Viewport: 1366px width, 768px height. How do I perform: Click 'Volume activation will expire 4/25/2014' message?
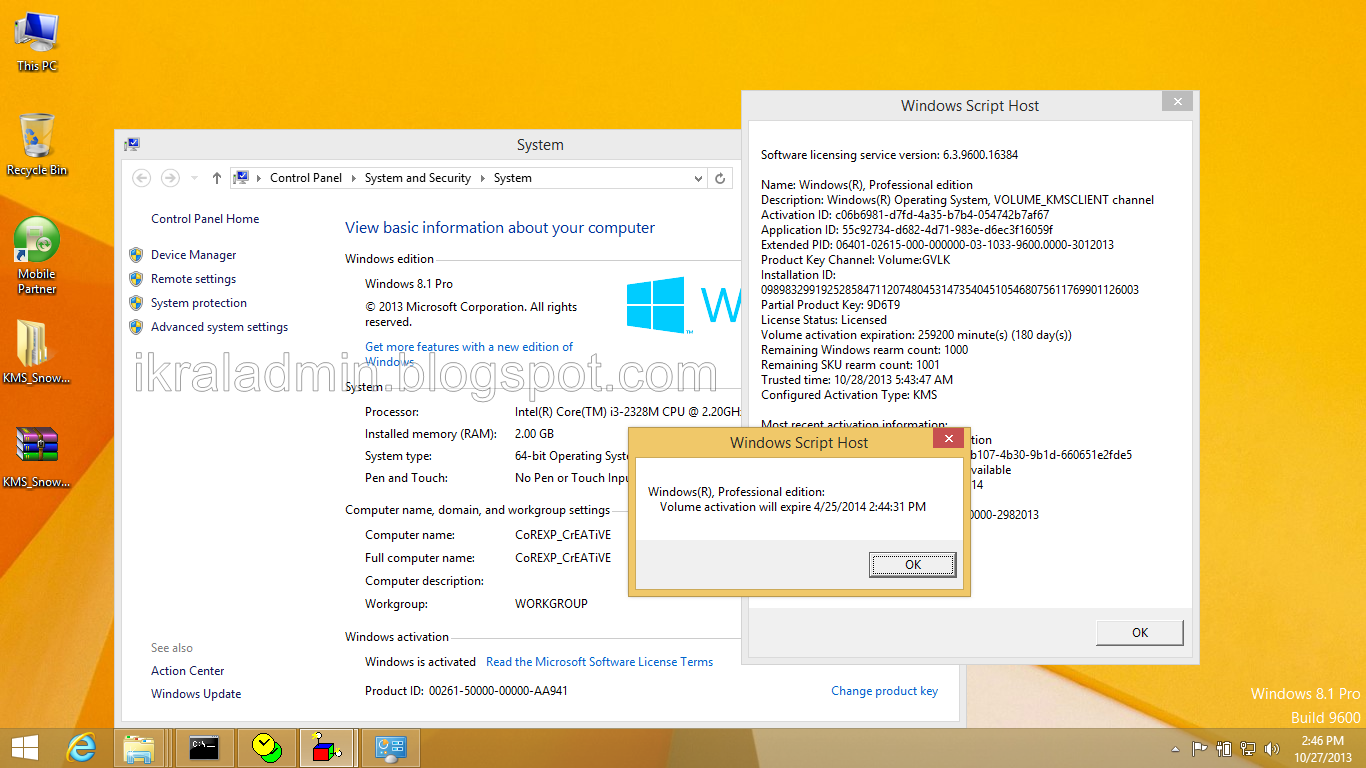(x=793, y=507)
